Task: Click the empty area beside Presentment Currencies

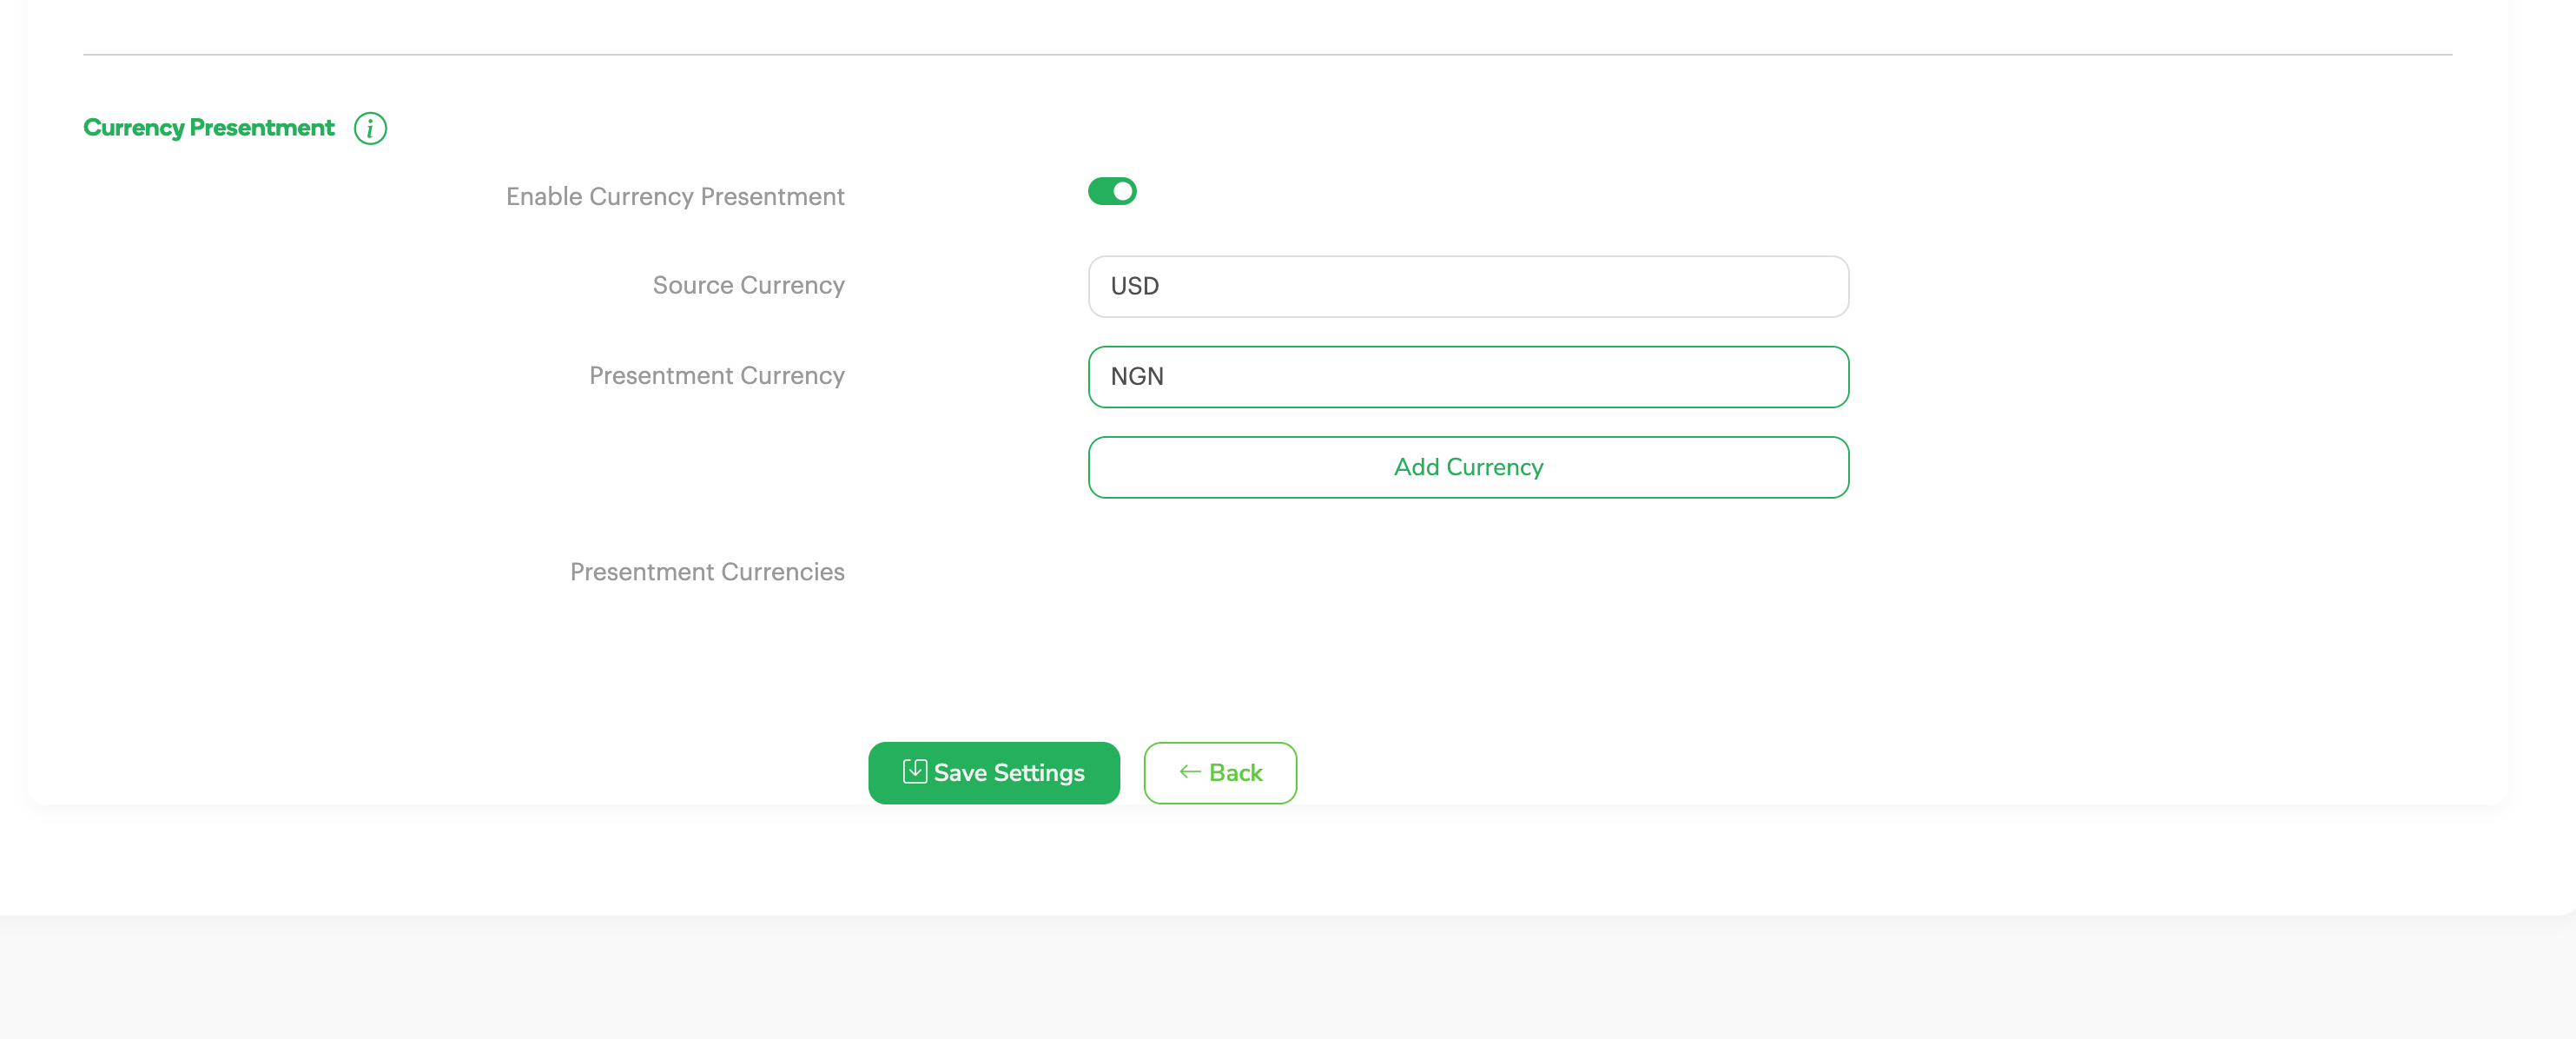Action: [1467, 572]
